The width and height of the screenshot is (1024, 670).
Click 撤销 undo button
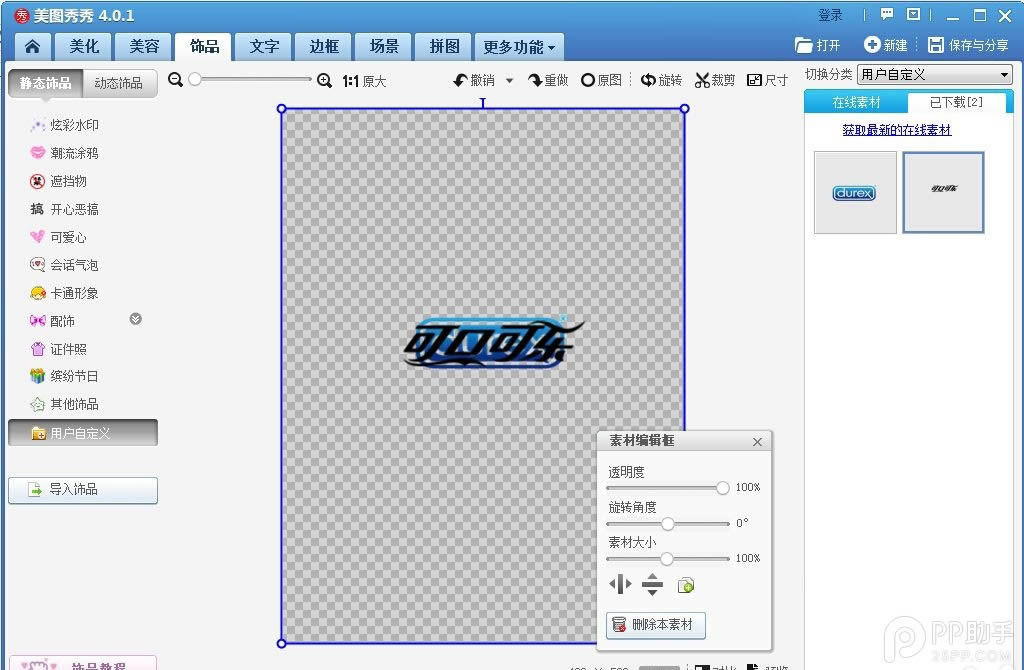coord(474,80)
